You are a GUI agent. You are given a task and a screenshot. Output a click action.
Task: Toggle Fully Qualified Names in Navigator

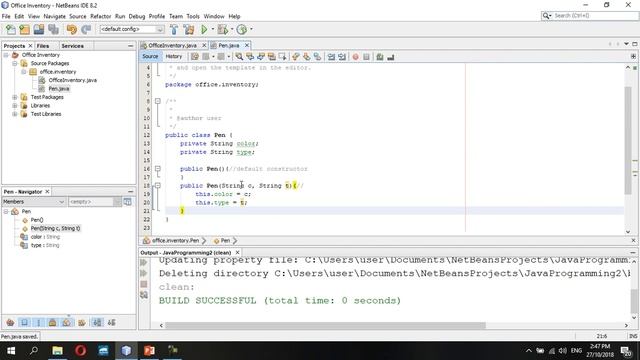[x=82, y=322]
